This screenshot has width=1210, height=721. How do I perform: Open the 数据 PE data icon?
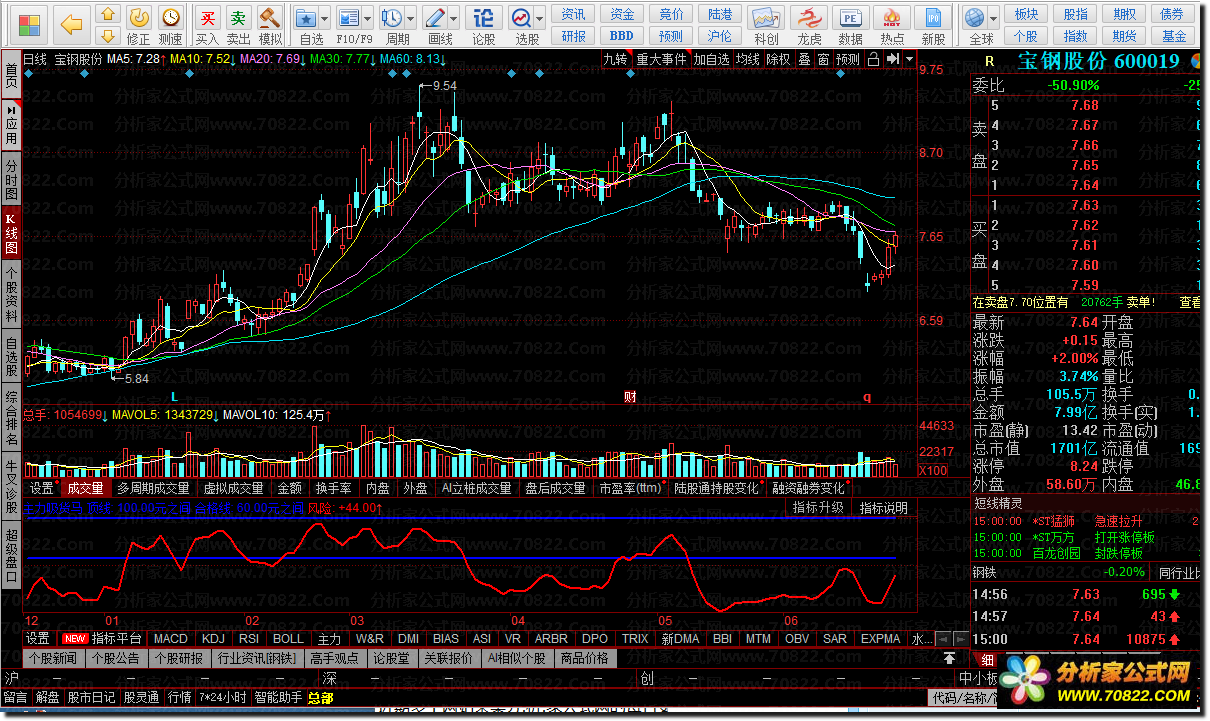pos(850,18)
